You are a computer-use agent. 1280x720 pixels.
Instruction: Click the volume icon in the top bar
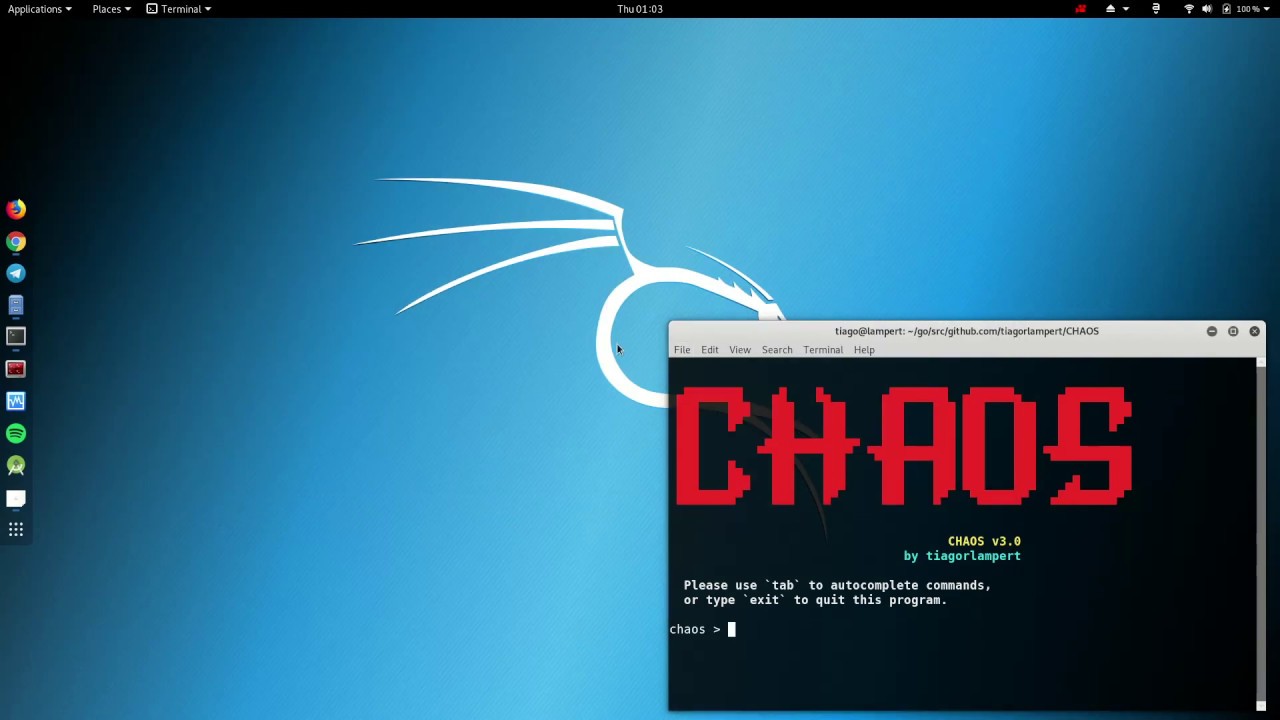click(x=1208, y=9)
